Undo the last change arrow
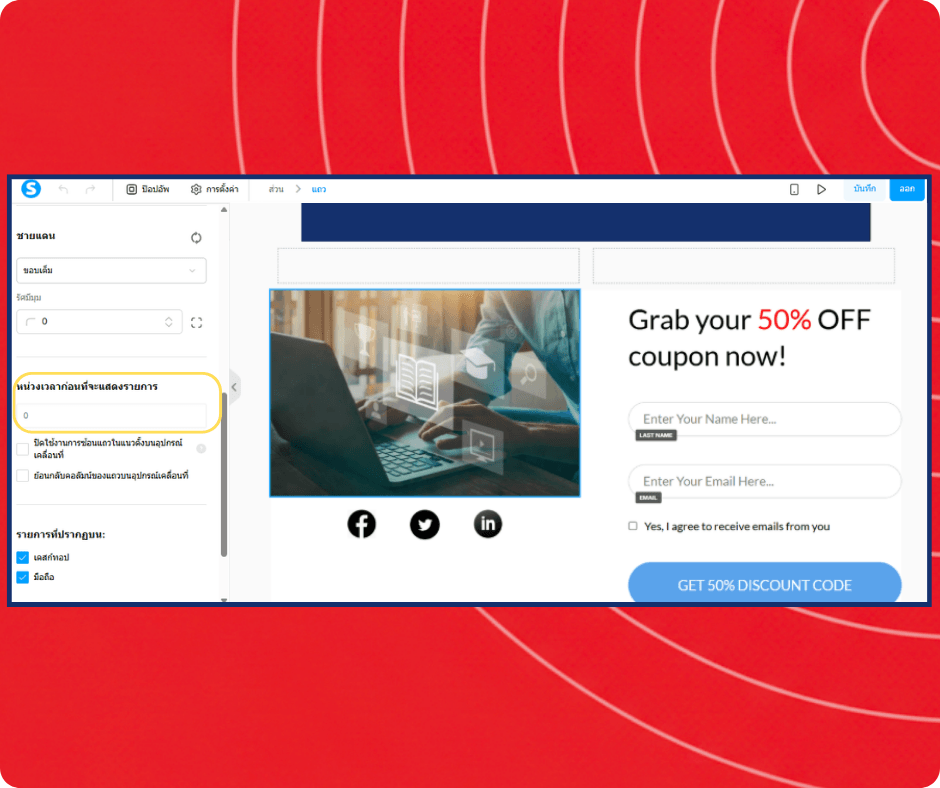Image resolution: width=940 pixels, height=788 pixels. (63, 190)
